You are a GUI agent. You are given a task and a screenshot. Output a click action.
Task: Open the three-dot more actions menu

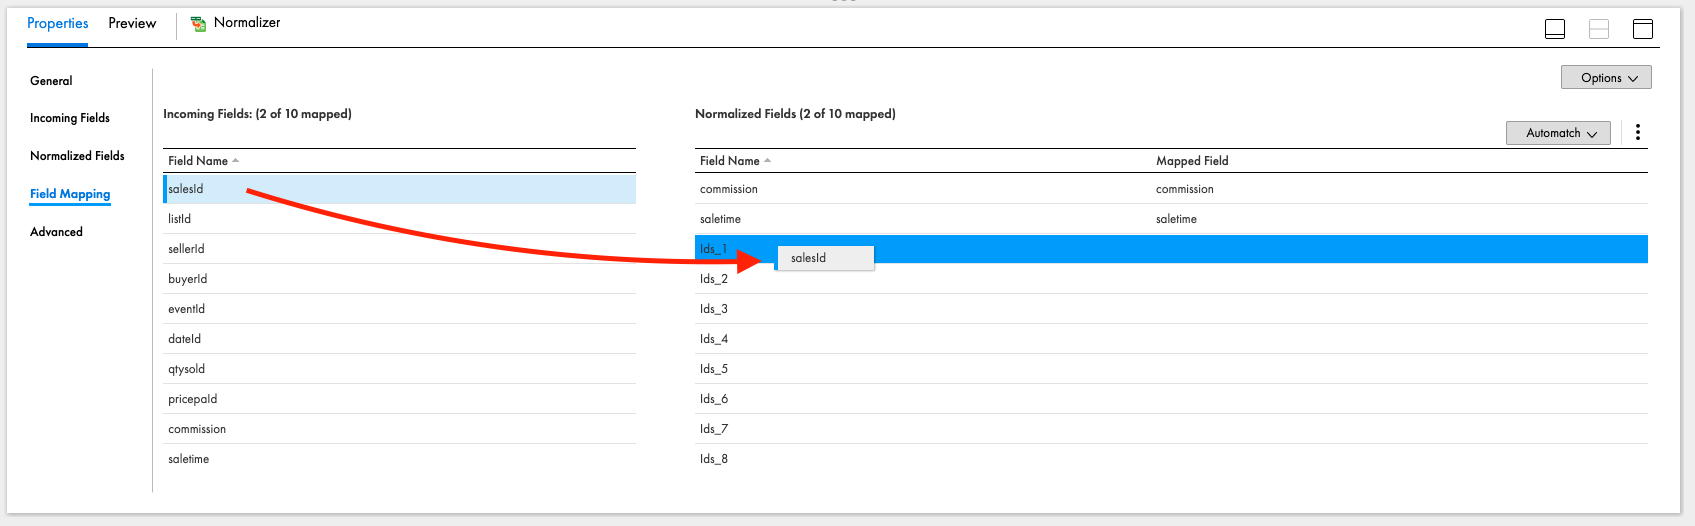(x=1637, y=132)
